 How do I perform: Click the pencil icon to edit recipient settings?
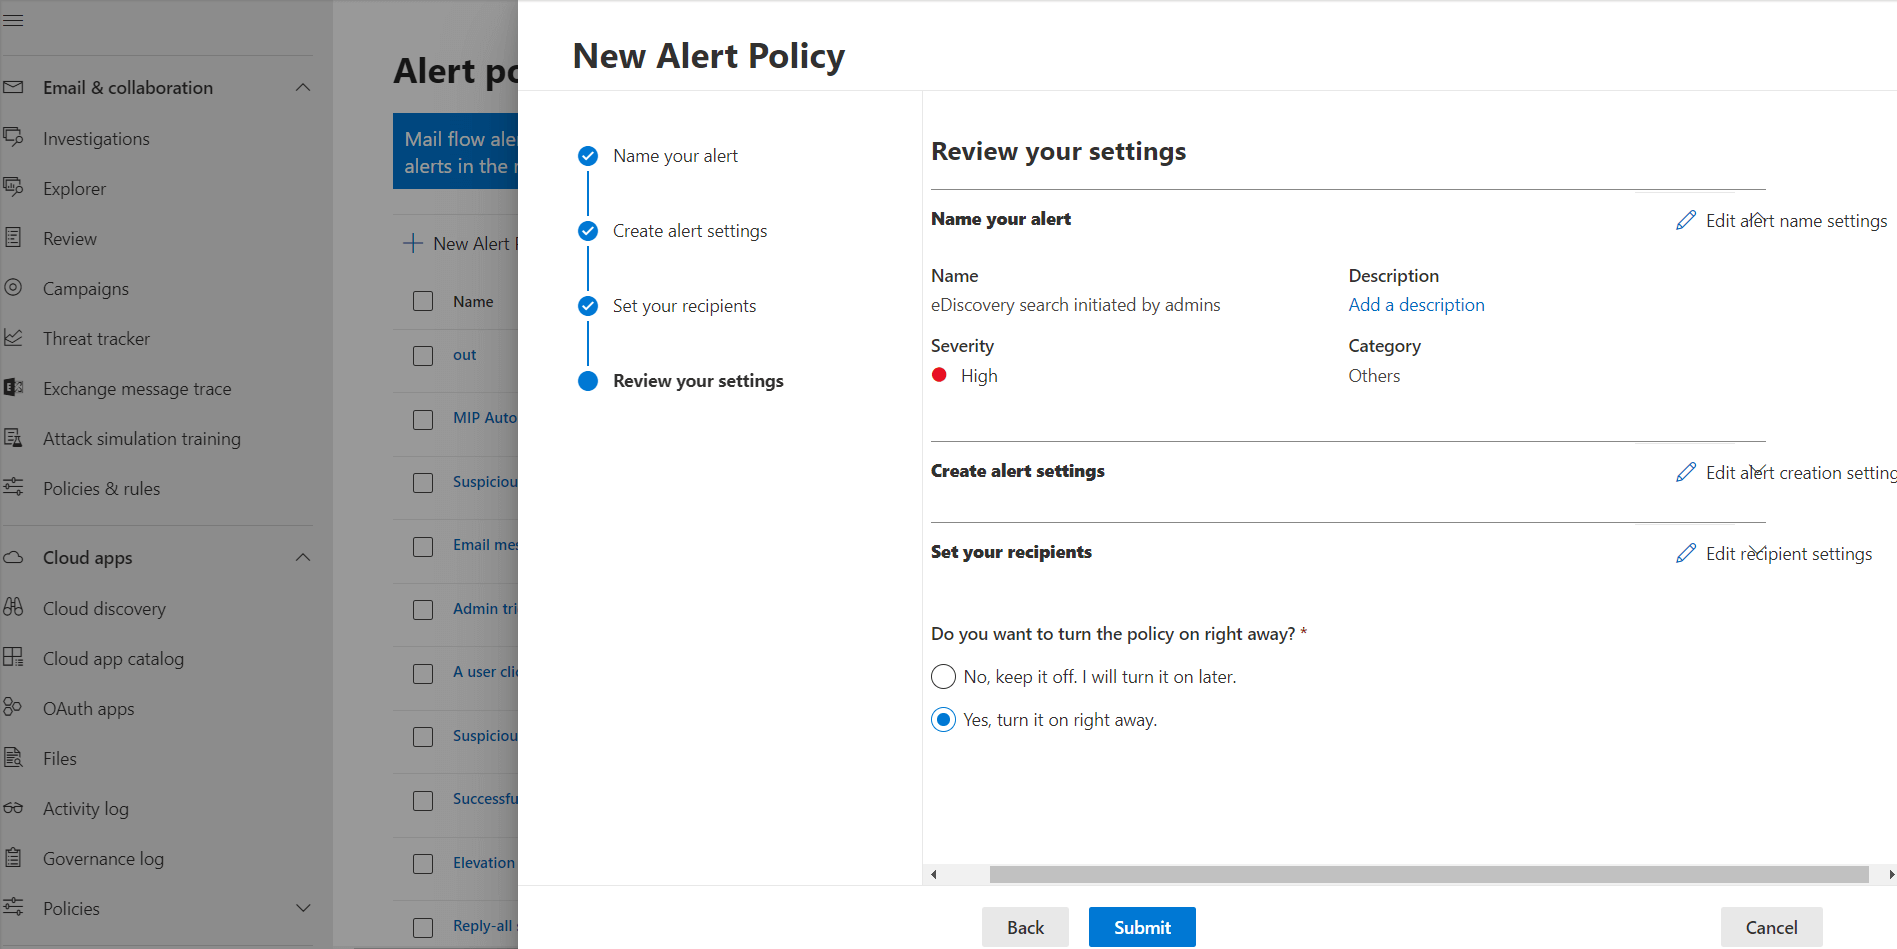tap(1687, 553)
